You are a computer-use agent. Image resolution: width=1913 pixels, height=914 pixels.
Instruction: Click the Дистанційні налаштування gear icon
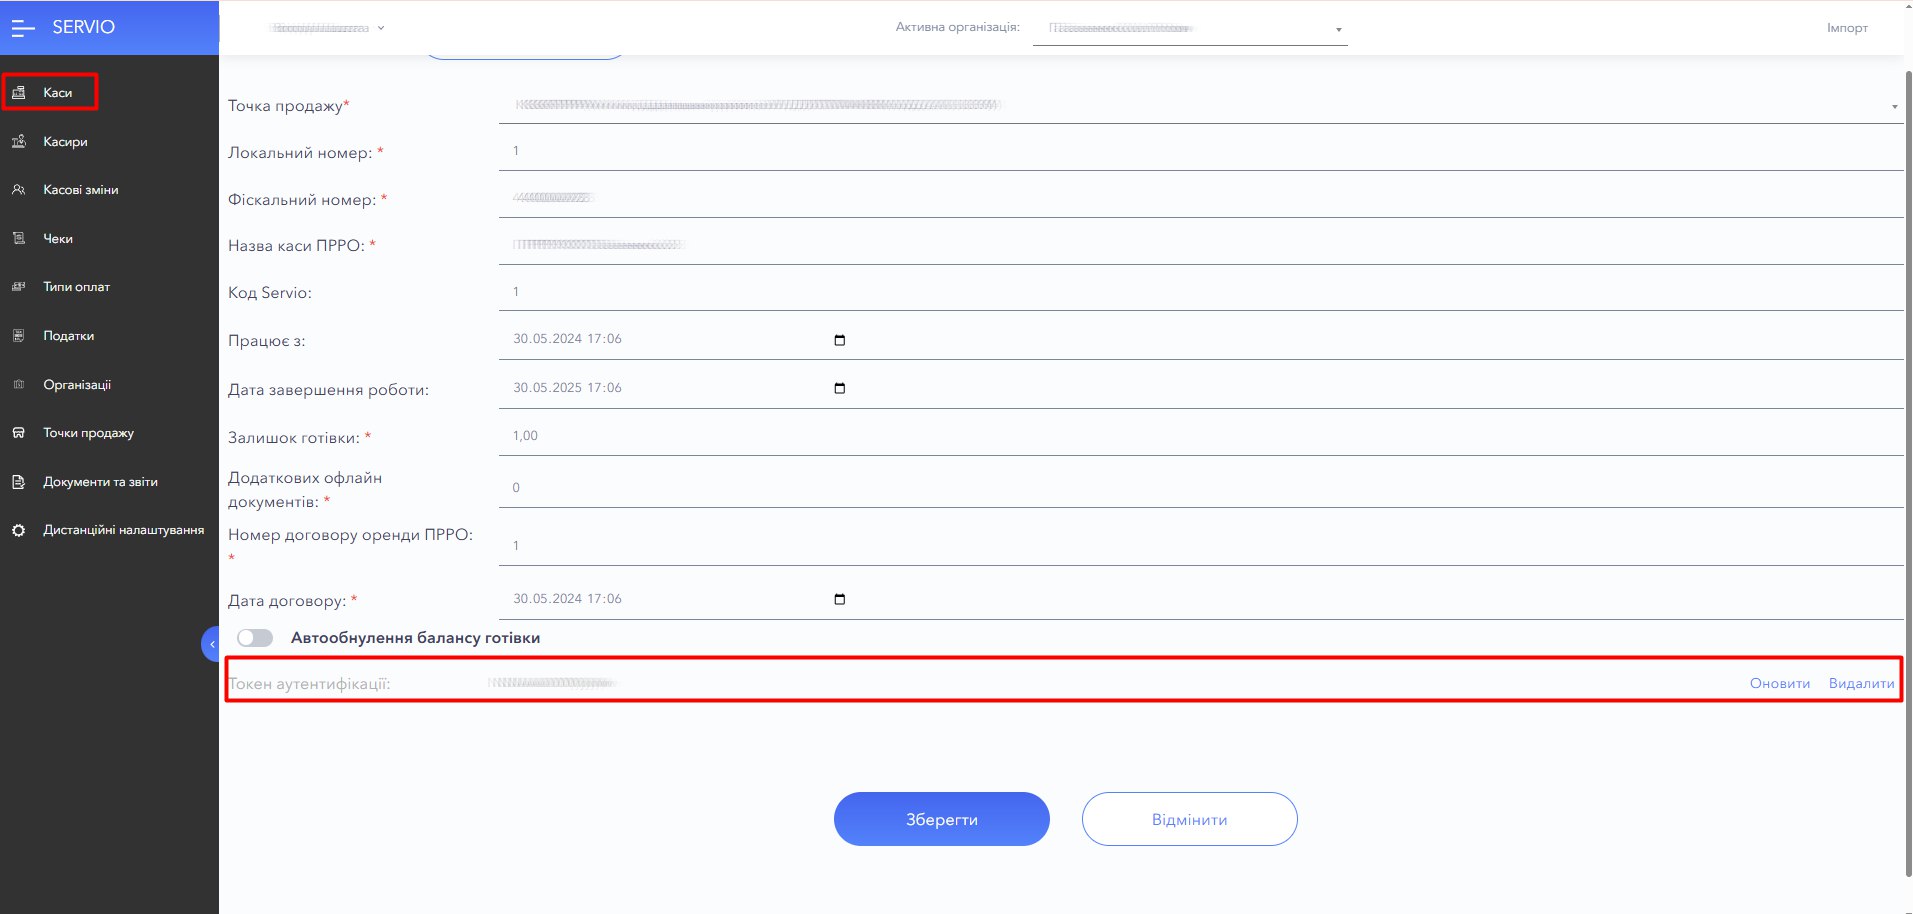[18, 530]
